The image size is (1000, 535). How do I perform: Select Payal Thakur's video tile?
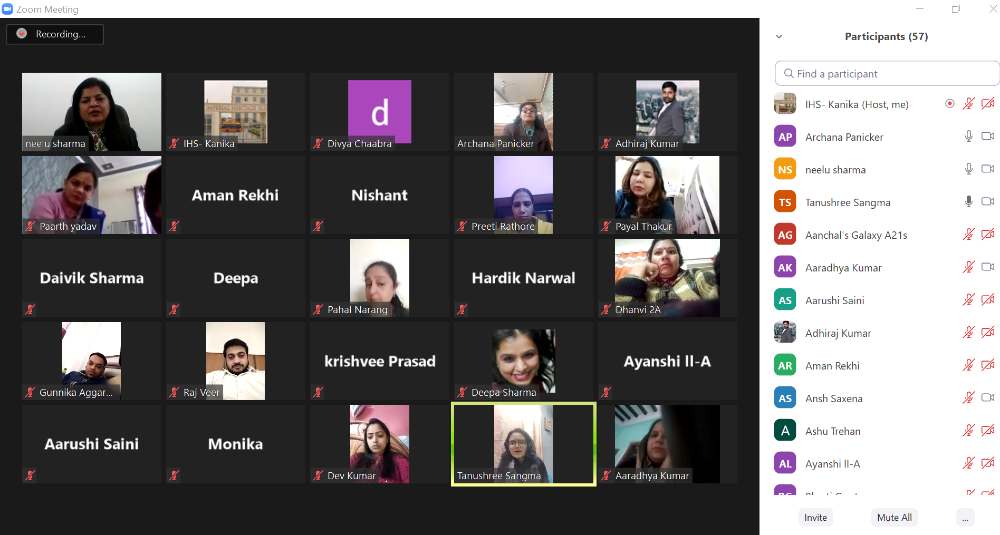[668, 194]
